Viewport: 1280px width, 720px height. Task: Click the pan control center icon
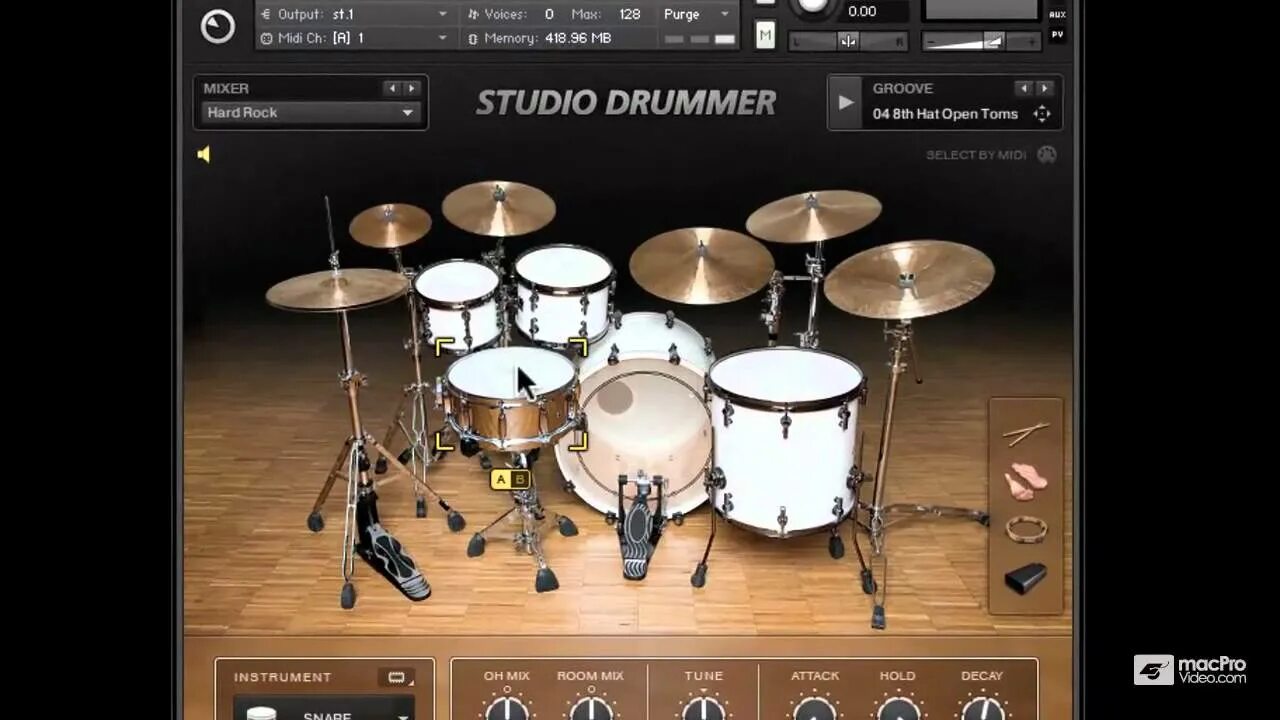848,42
